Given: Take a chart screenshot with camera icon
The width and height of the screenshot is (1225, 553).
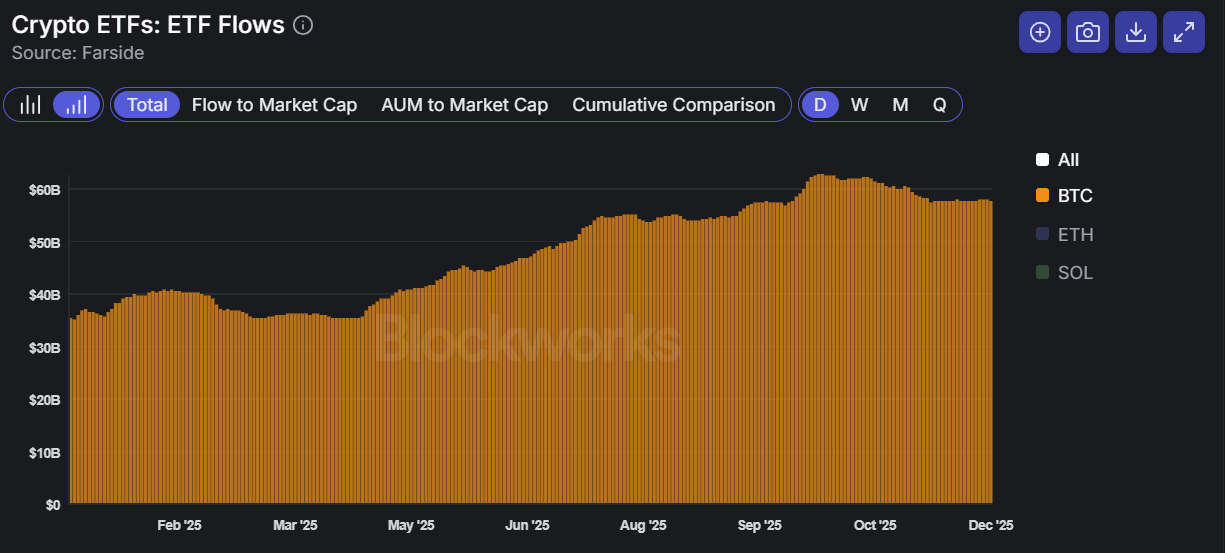Looking at the screenshot, I should click(1087, 32).
